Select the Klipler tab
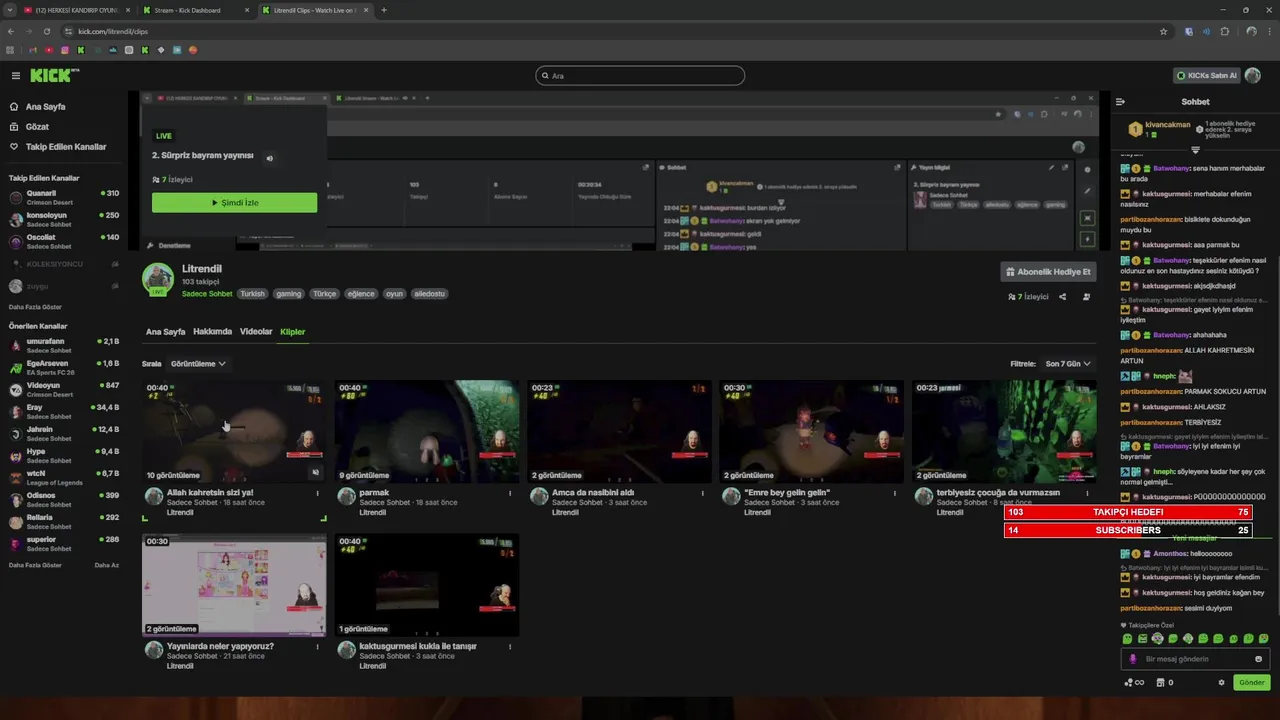1280x720 pixels. click(293, 332)
